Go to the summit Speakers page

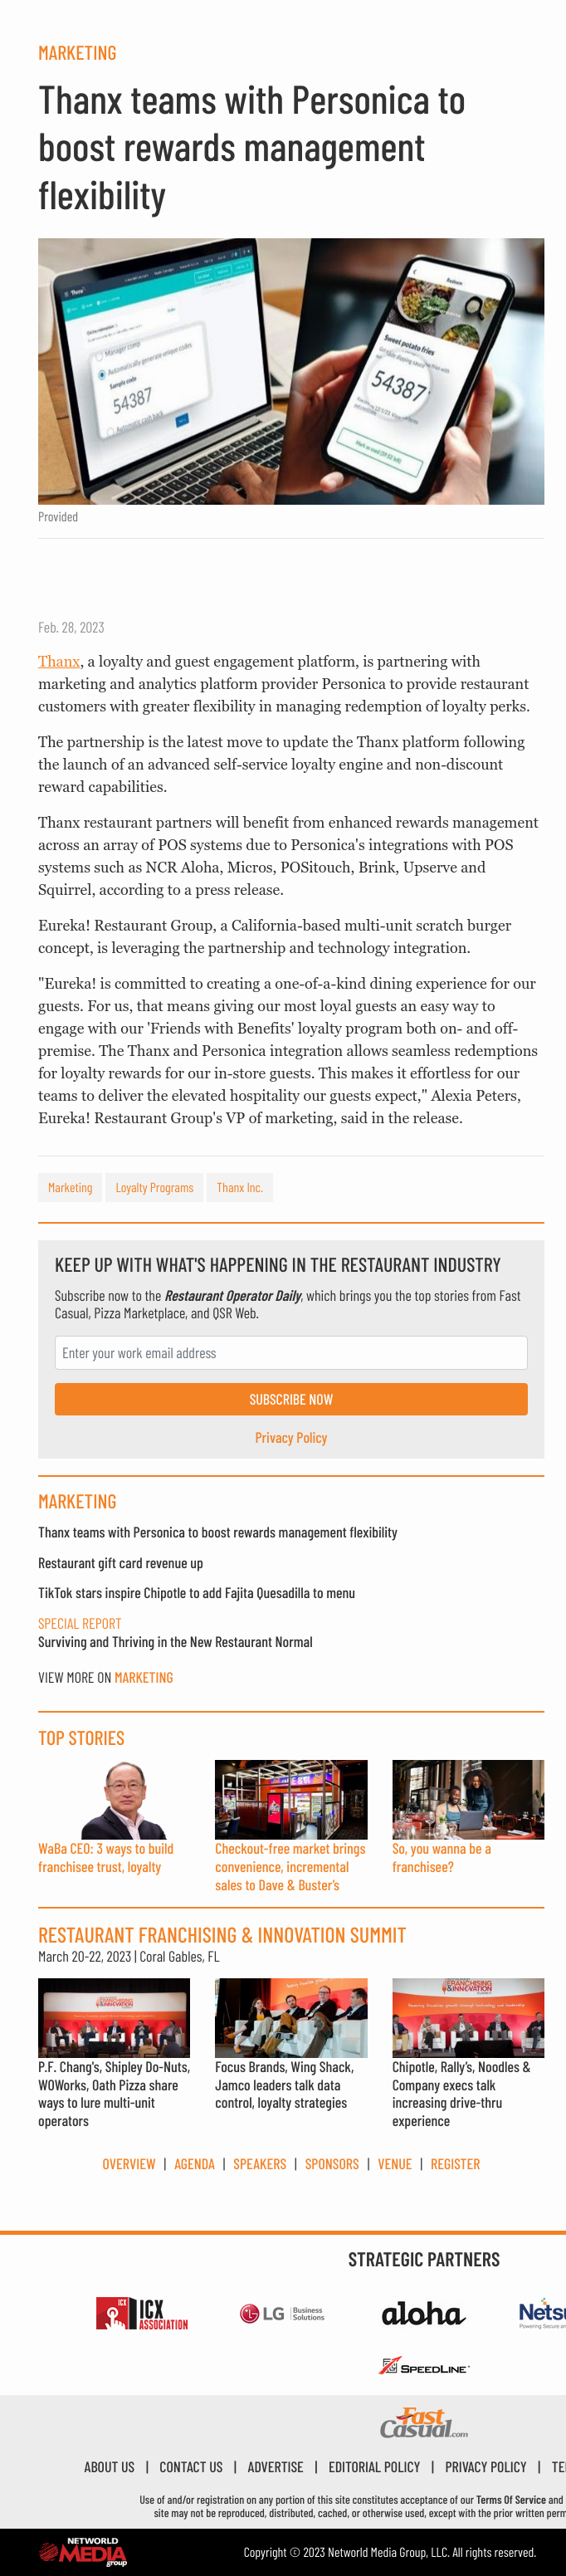click(260, 2163)
